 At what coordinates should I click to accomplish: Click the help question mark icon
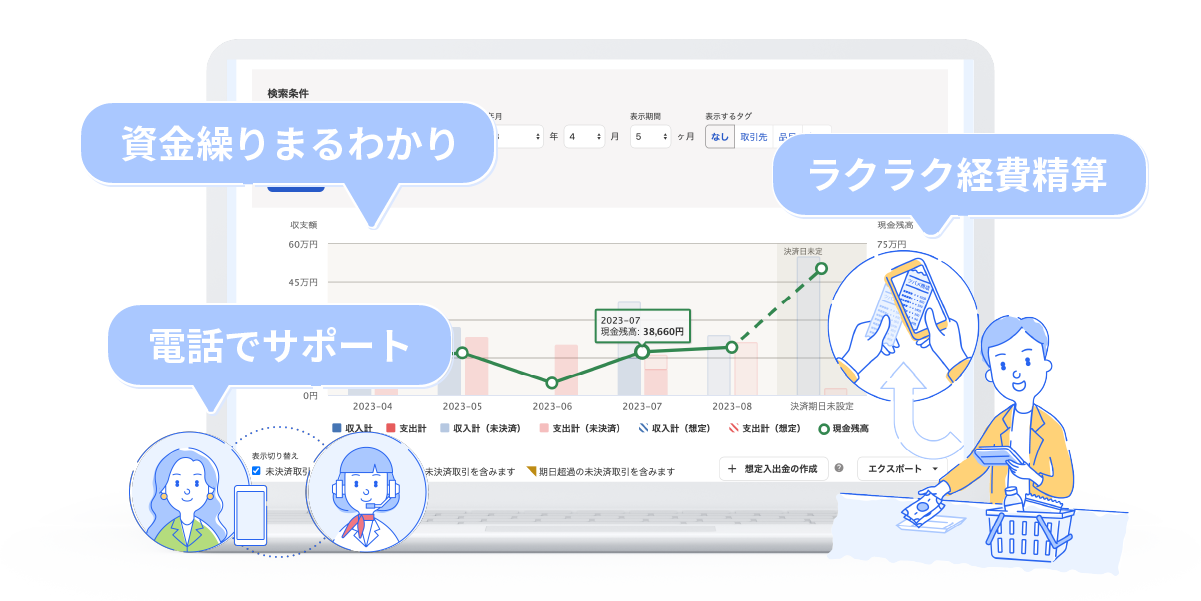click(839, 468)
